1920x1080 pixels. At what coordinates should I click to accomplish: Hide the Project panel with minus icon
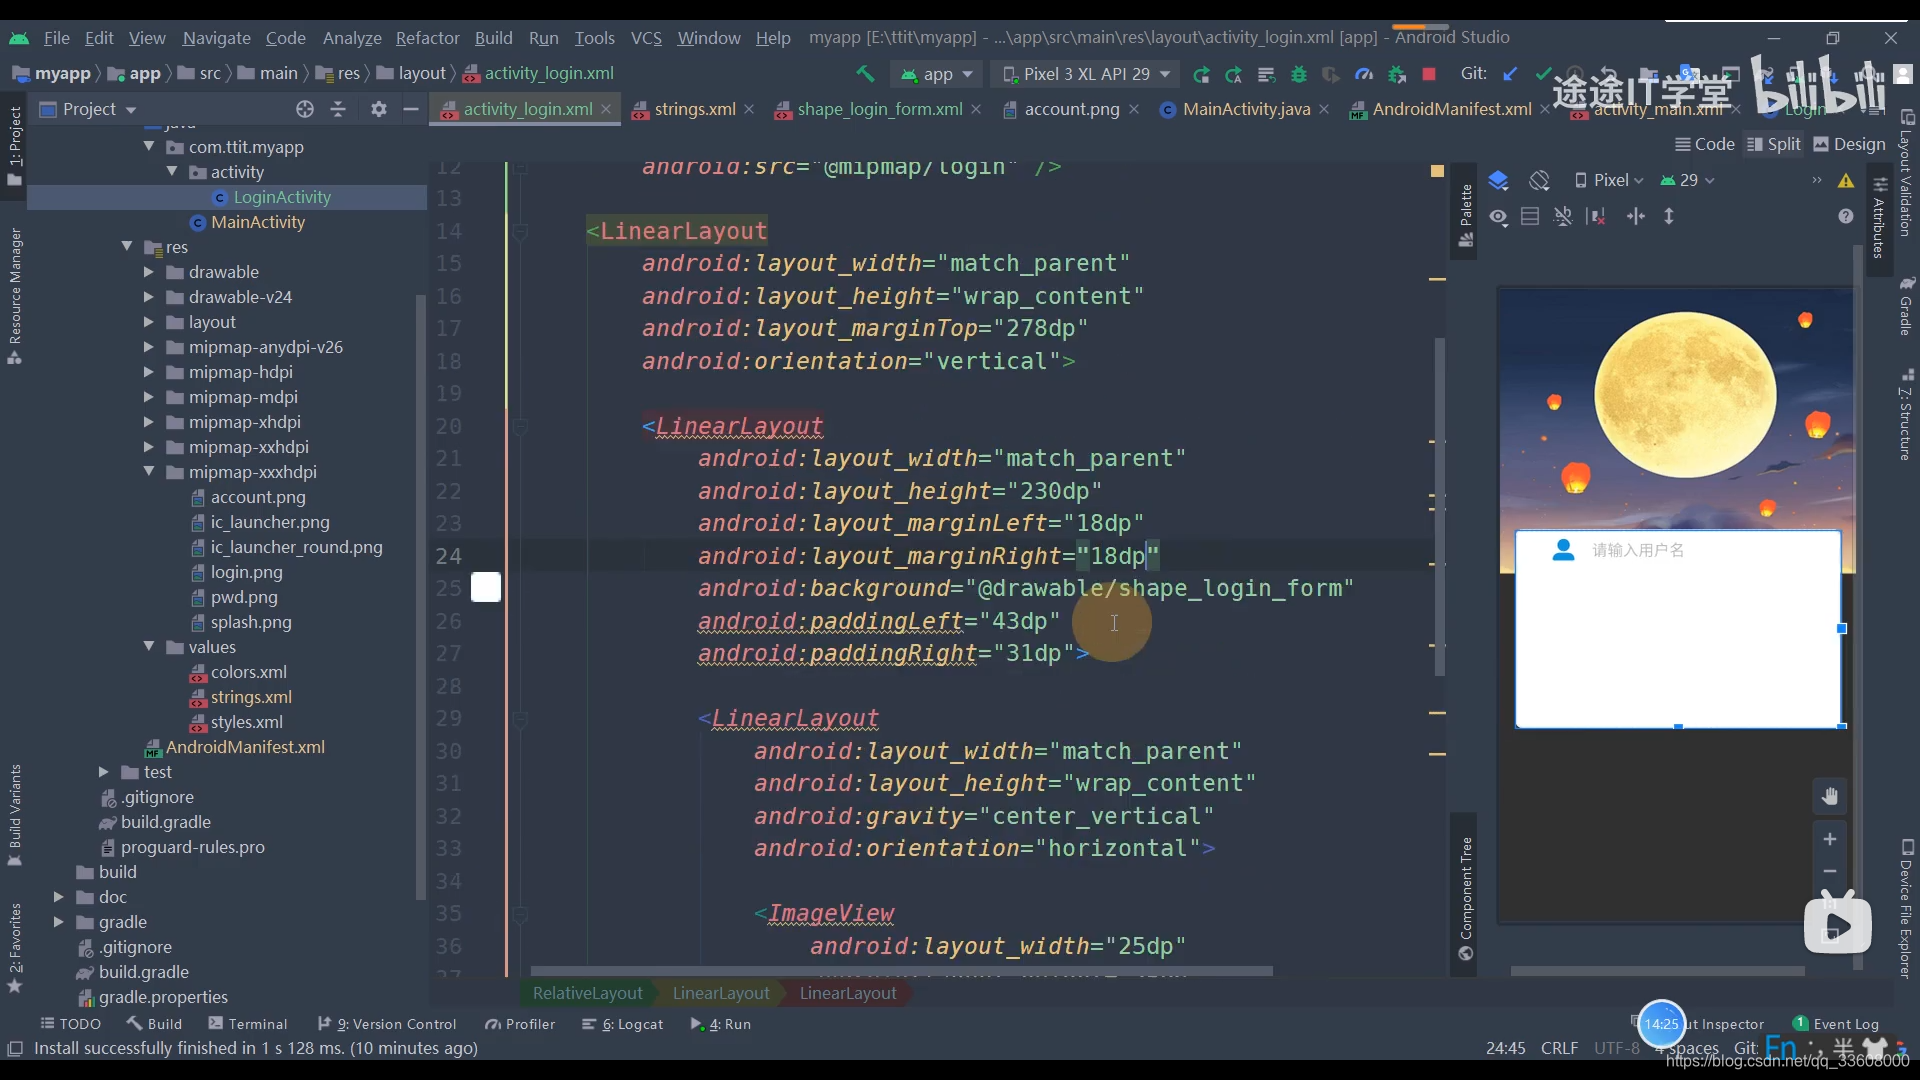[x=410, y=109]
